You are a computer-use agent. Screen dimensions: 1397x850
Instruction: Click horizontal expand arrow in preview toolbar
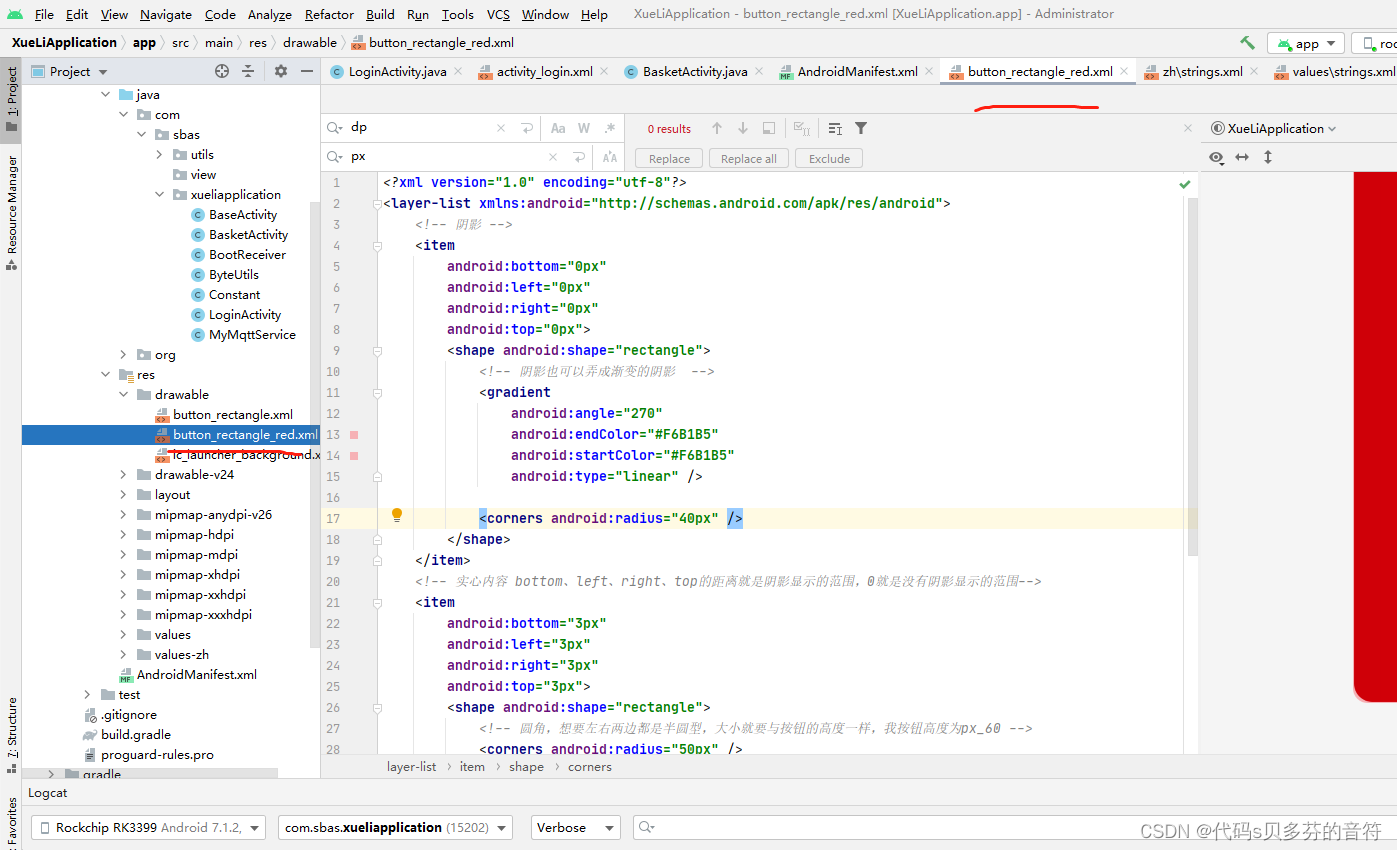[x=1242, y=157]
